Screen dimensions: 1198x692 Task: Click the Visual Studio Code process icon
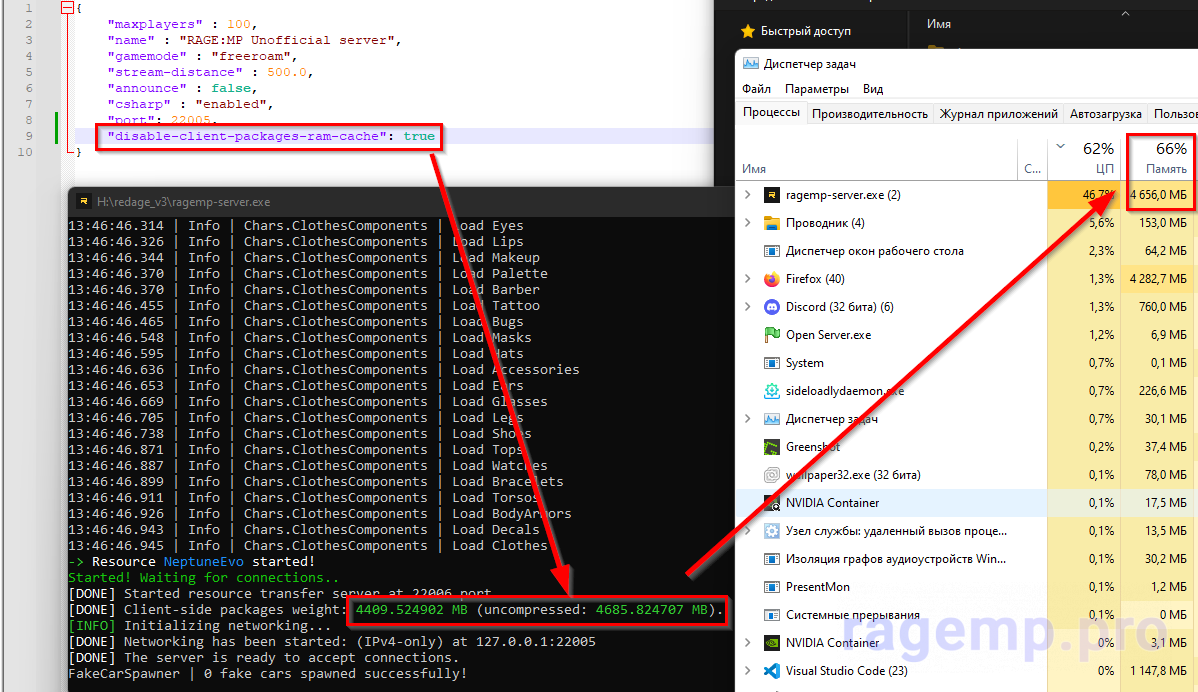click(772, 671)
